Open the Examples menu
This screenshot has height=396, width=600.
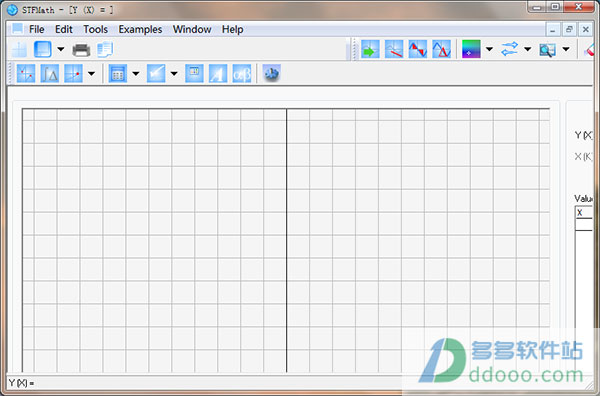(140, 29)
